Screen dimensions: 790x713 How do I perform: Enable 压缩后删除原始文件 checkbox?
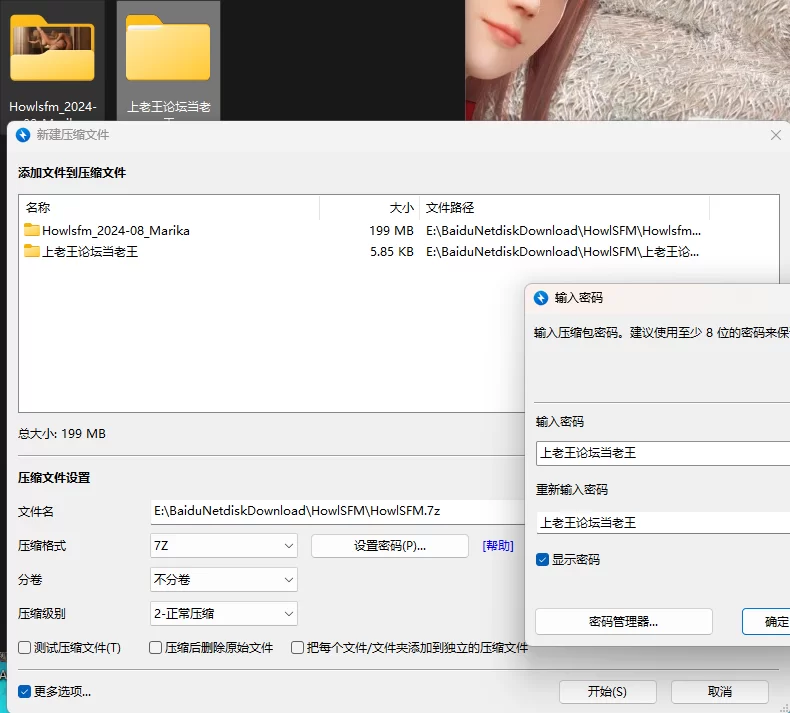[x=156, y=648]
